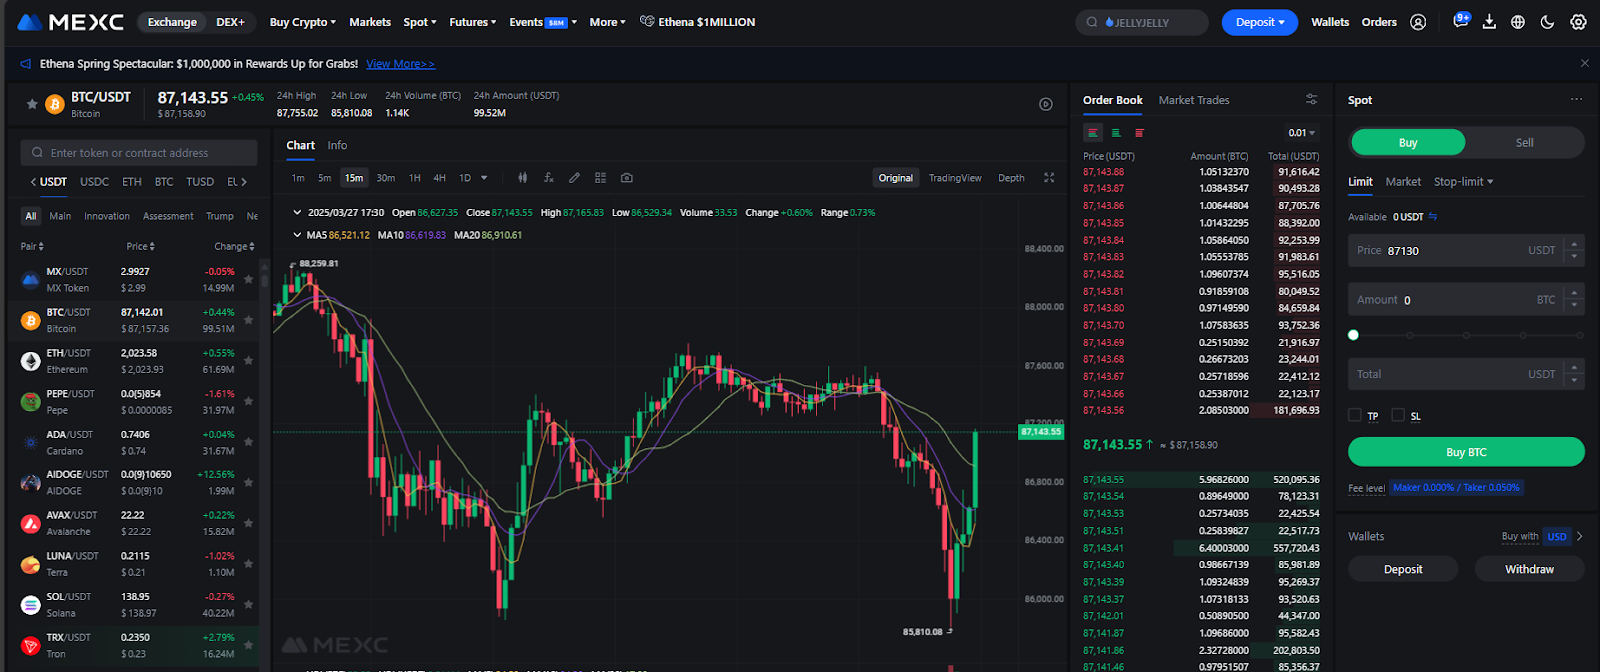Click the transfer icon next to Available
Image resolution: width=1600 pixels, height=672 pixels.
pos(1433,216)
